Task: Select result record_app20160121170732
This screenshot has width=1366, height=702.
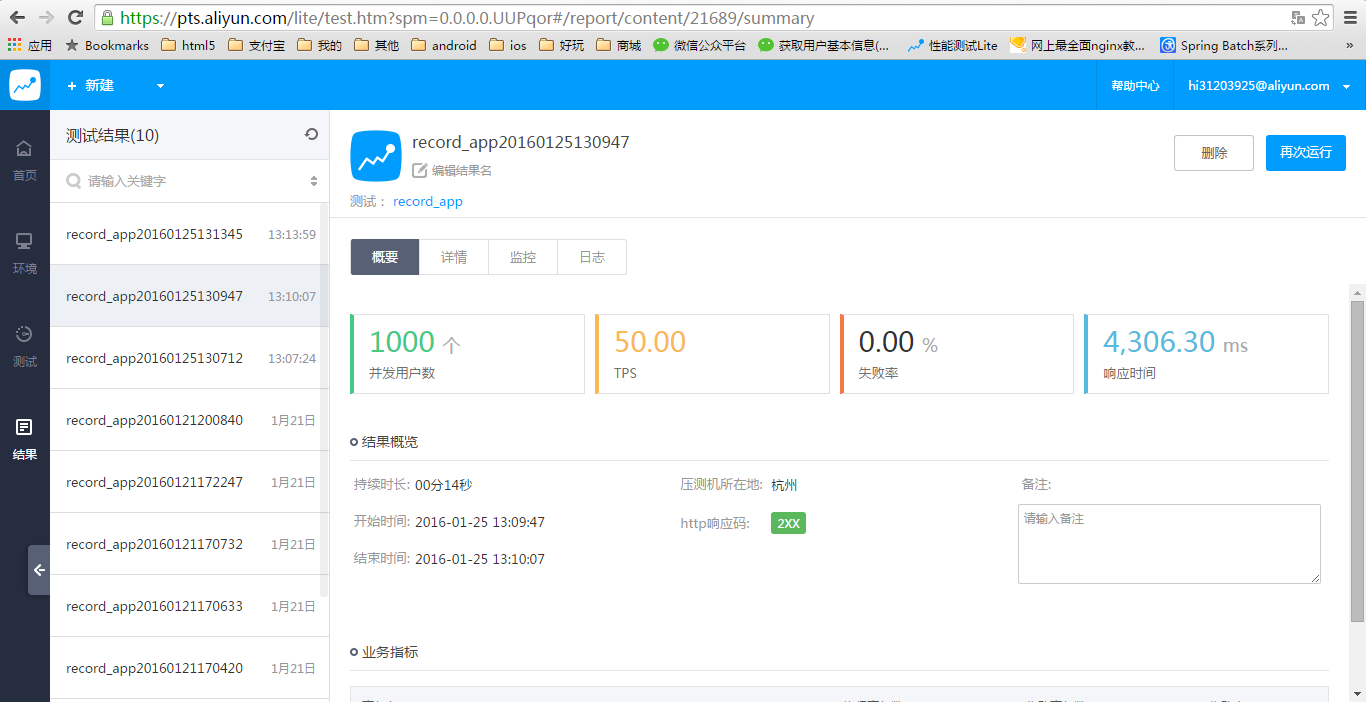Action: coord(190,544)
